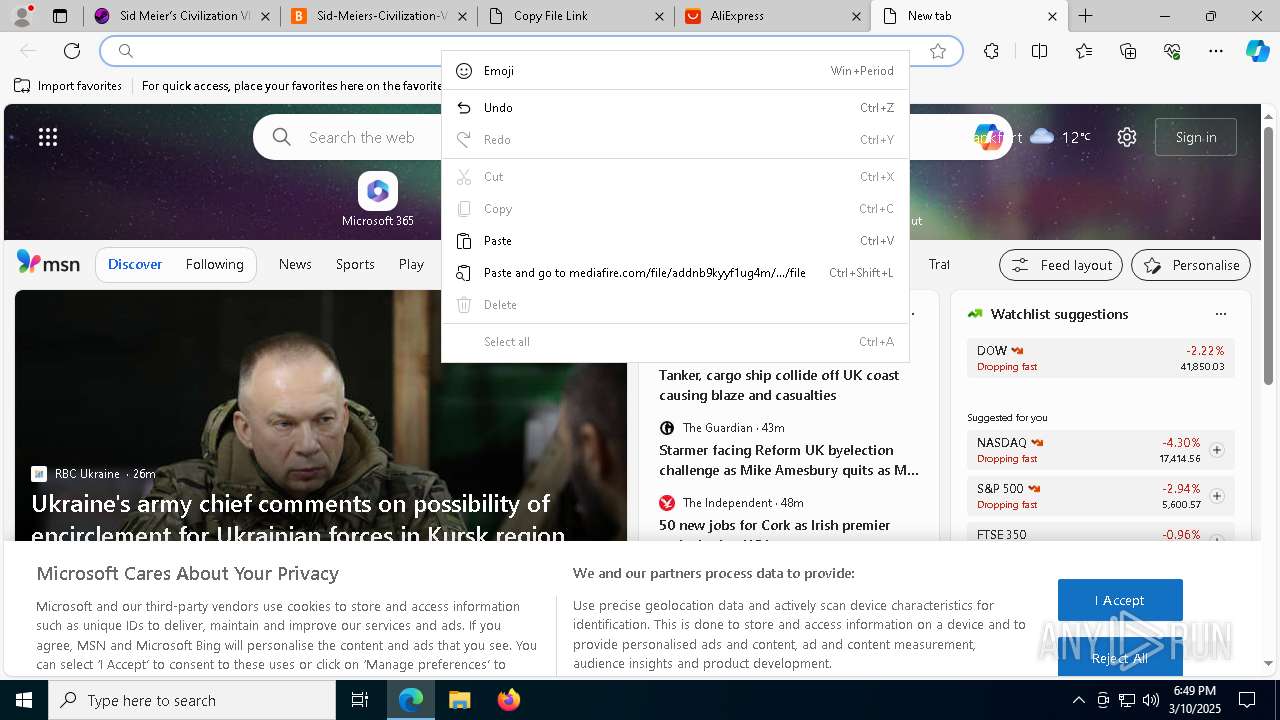
Task: Add NASDAQ to the watchlist
Action: coord(1216,450)
